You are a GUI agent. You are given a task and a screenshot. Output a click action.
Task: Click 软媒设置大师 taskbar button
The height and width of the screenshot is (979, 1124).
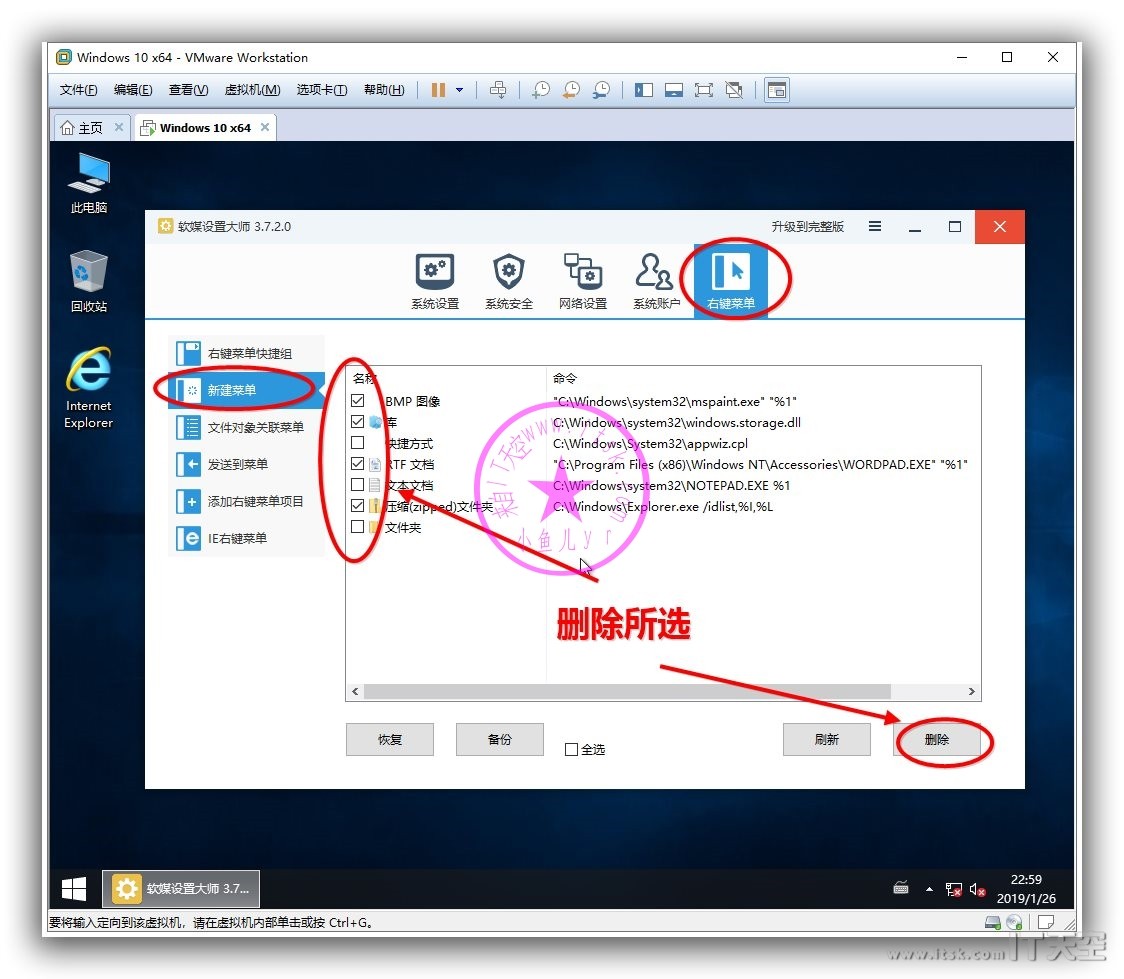(181, 889)
